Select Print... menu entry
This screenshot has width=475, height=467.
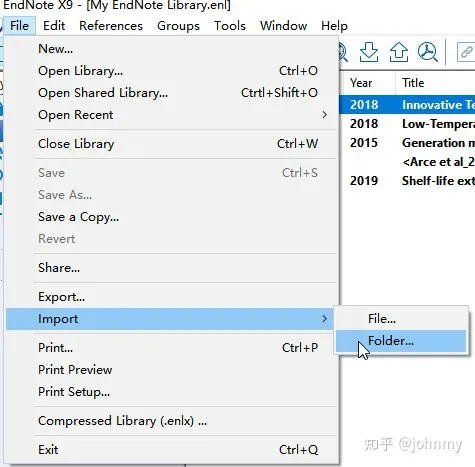click(171, 348)
